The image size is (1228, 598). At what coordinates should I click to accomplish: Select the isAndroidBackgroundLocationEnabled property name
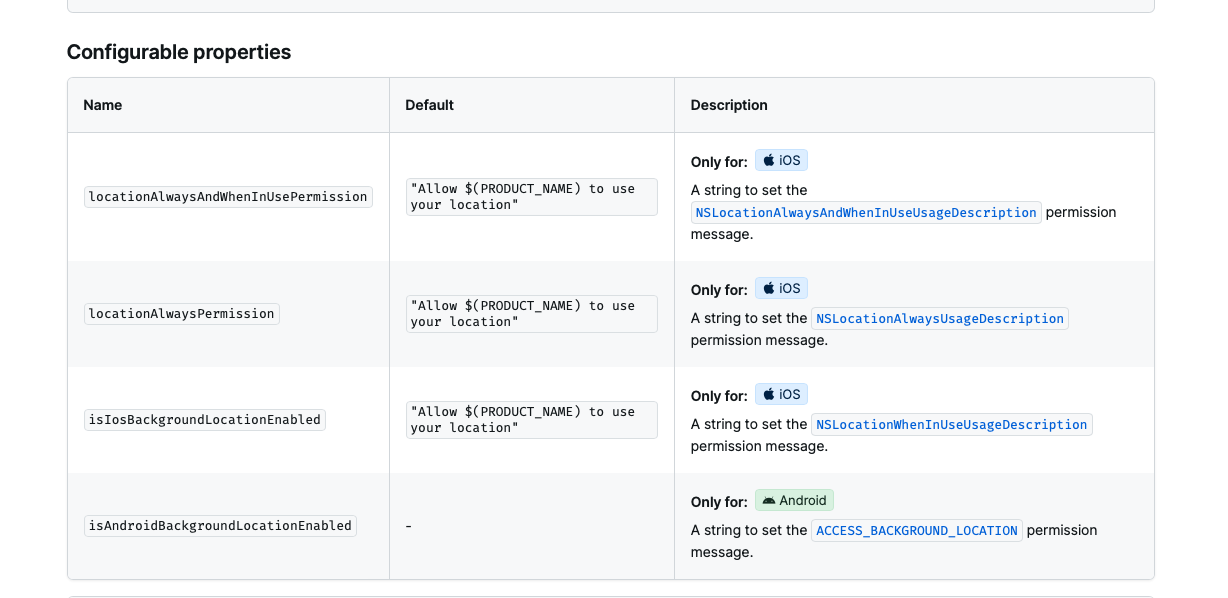click(x=220, y=525)
